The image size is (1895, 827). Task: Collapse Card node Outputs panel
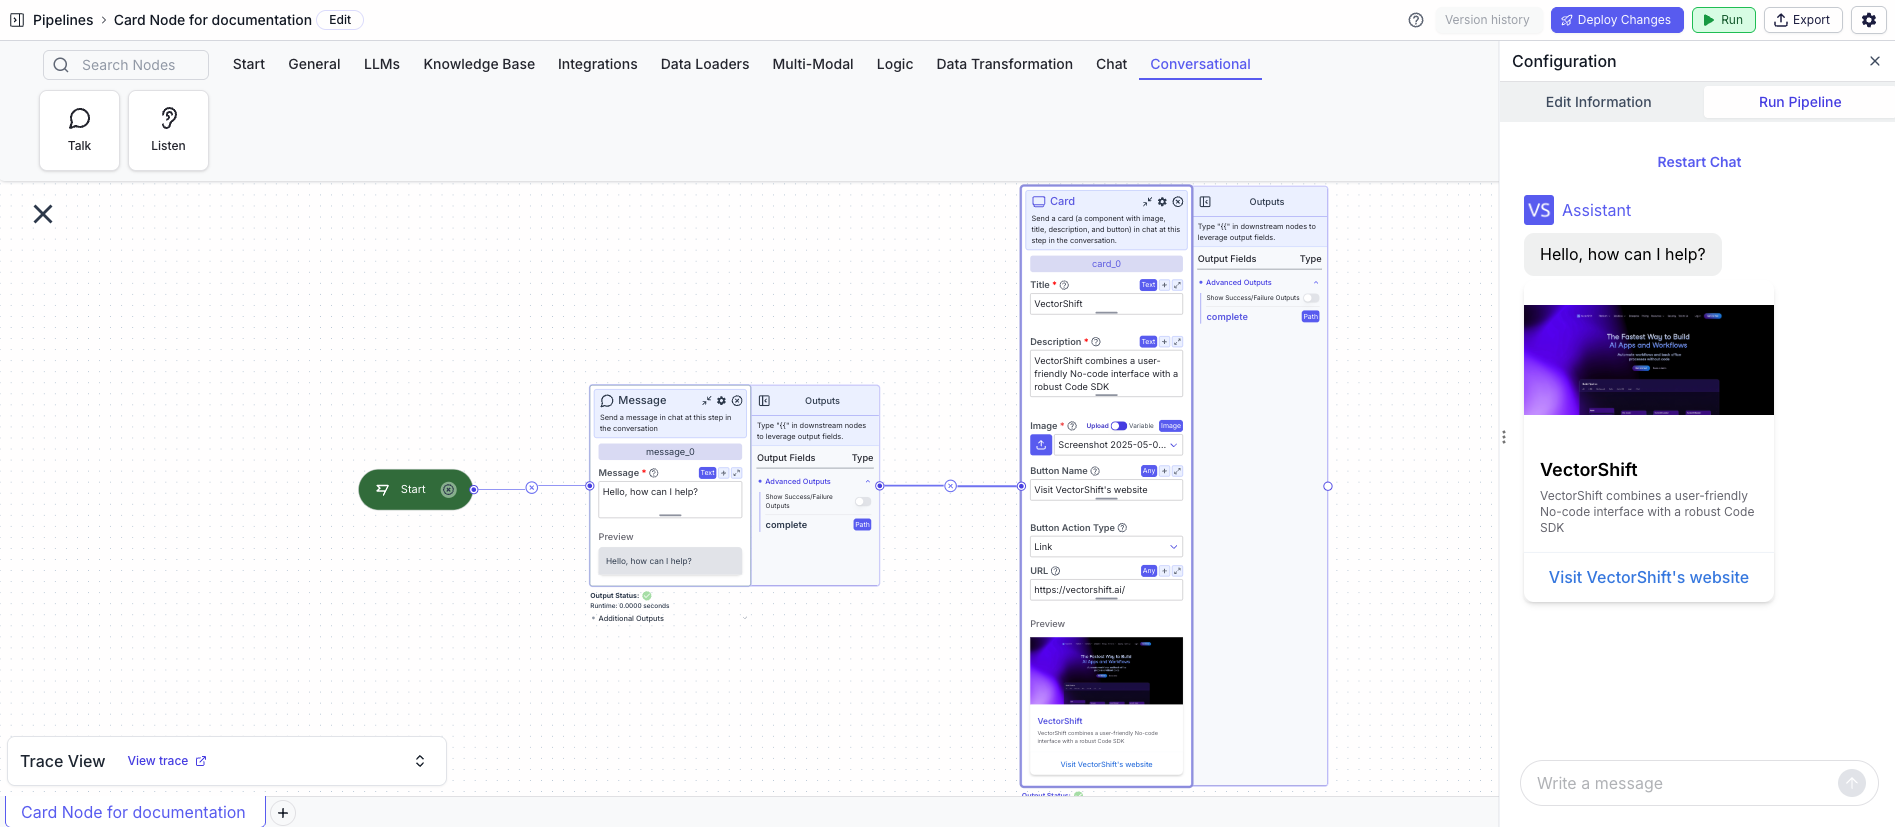(1205, 202)
